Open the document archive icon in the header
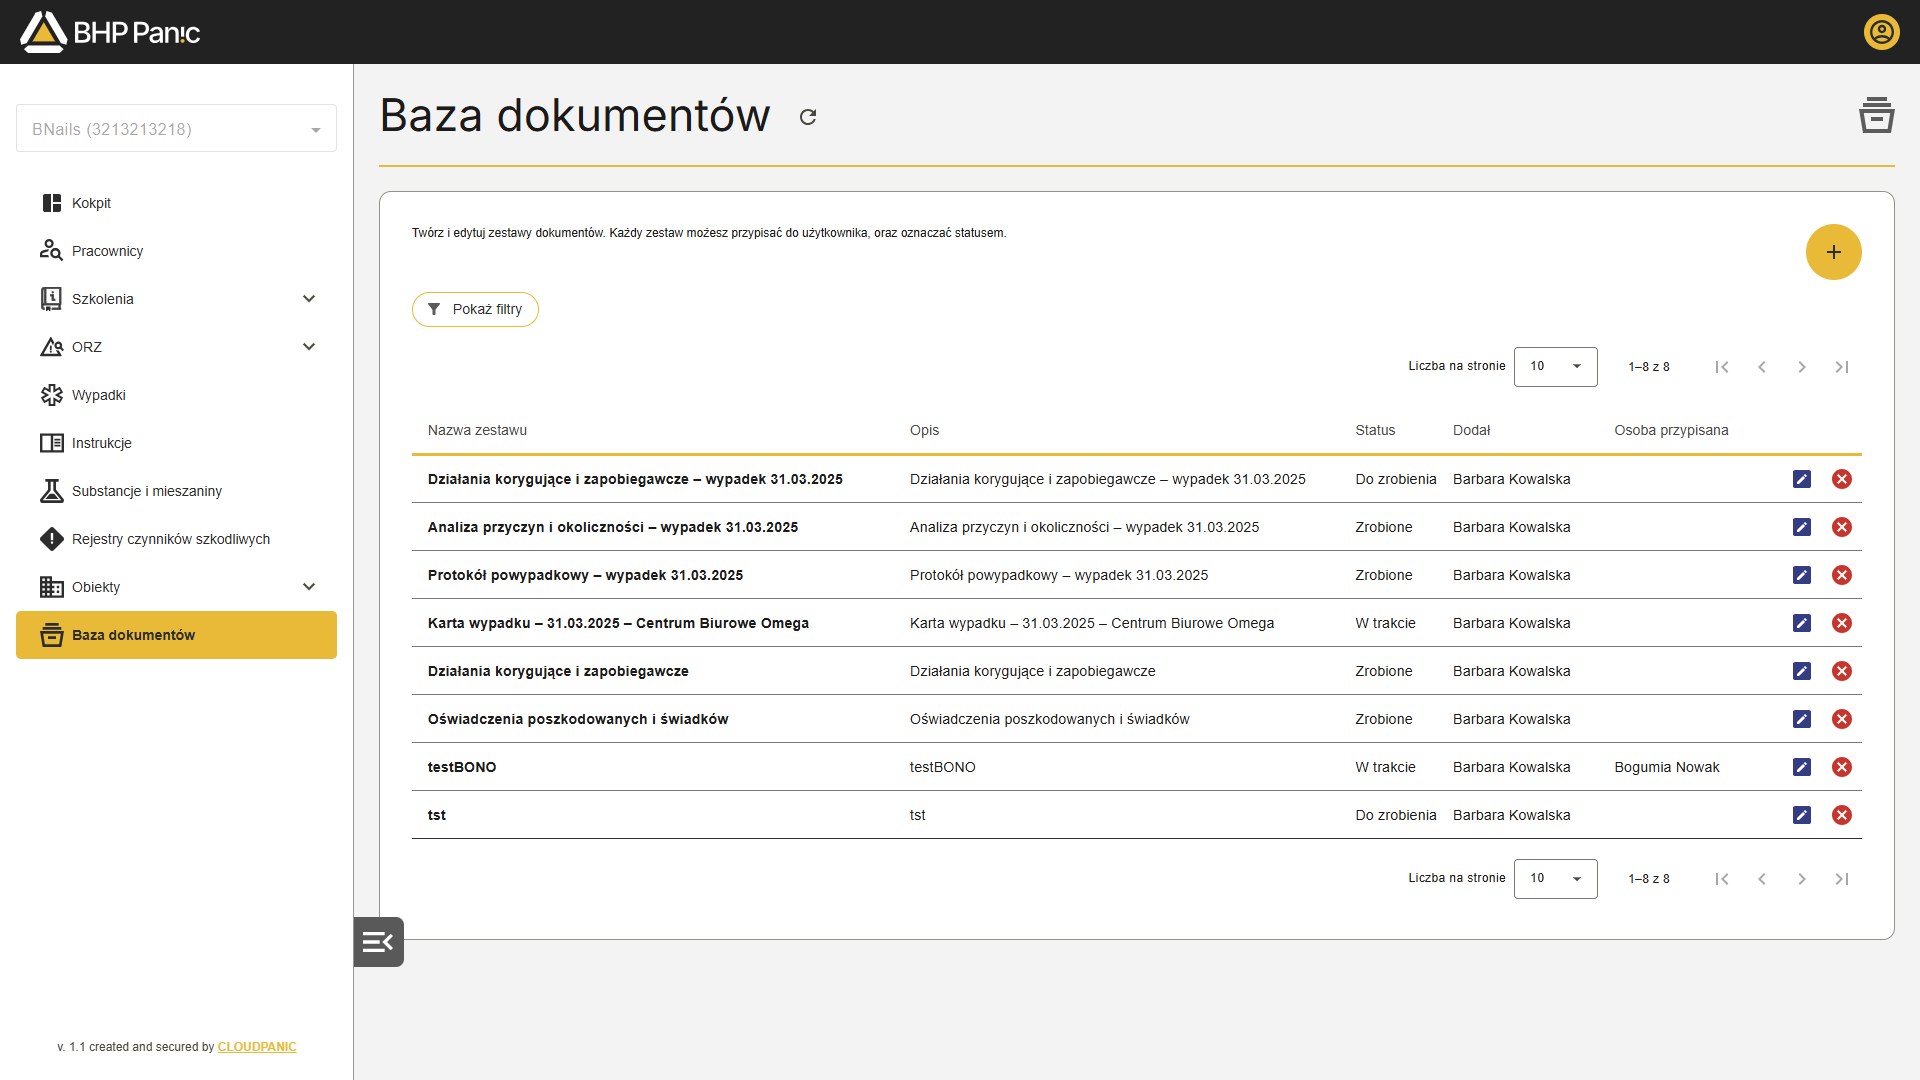The image size is (1920, 1080). [1876, 115]
